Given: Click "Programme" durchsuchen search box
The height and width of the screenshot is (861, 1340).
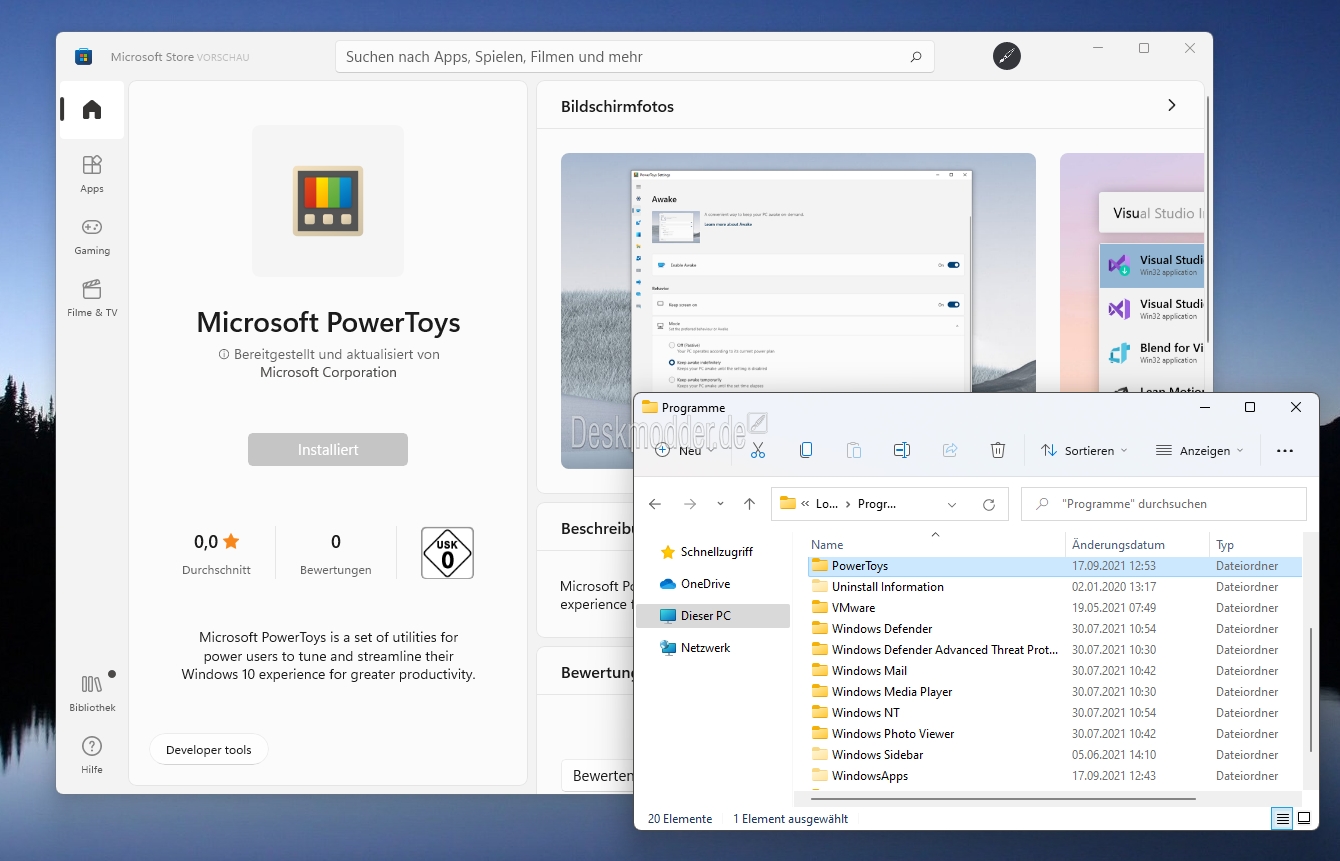Looking at the screenshot, I should 1163,504.
